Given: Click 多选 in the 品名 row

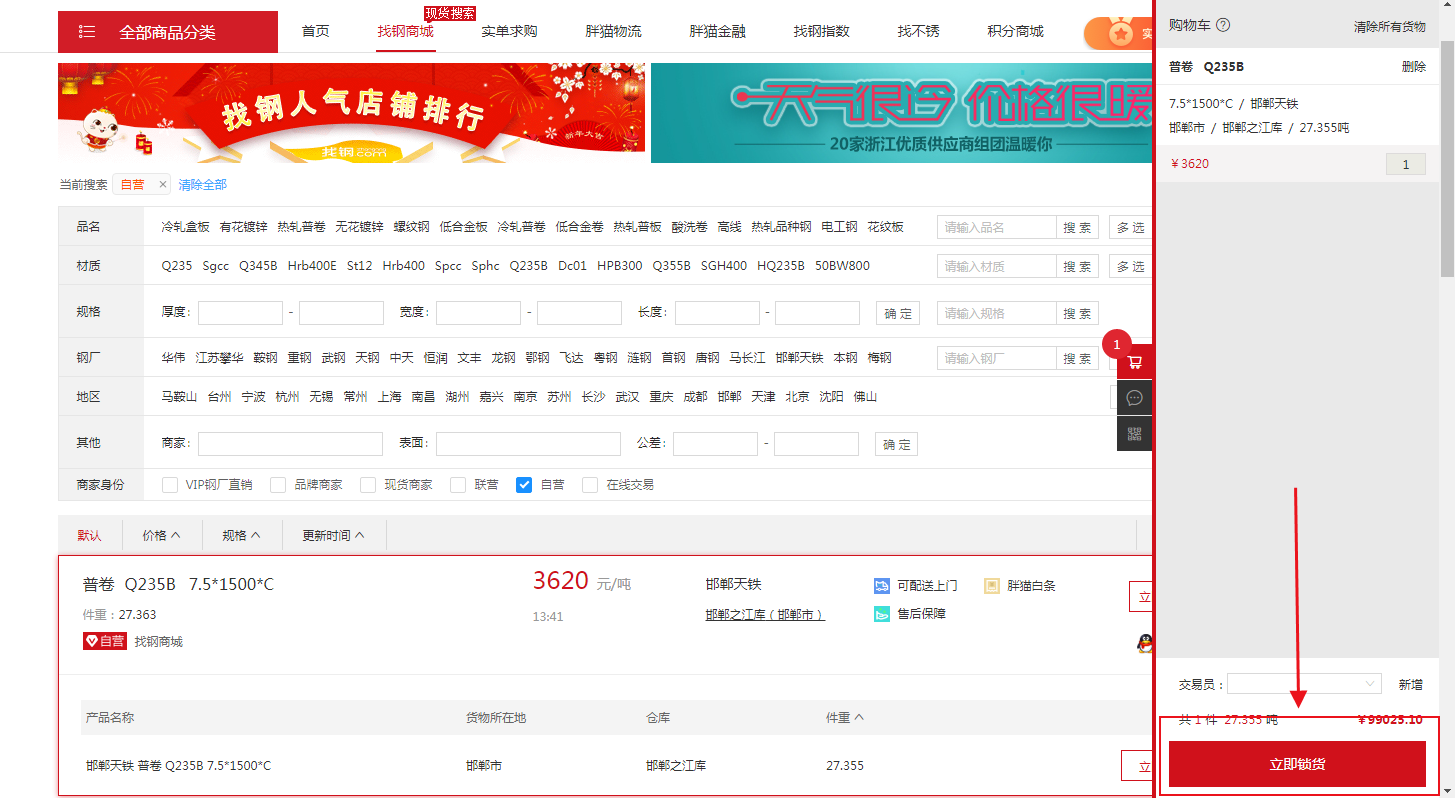Looking at the screenshot, I should tap(1131, 227).
